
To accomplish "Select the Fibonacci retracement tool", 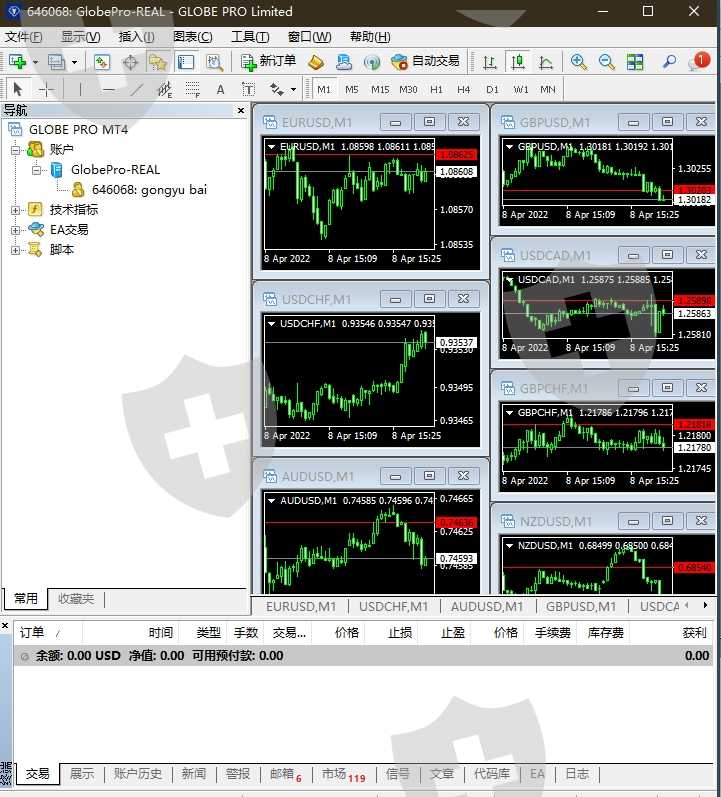I will pyautogui.click(x=193, y=89).
